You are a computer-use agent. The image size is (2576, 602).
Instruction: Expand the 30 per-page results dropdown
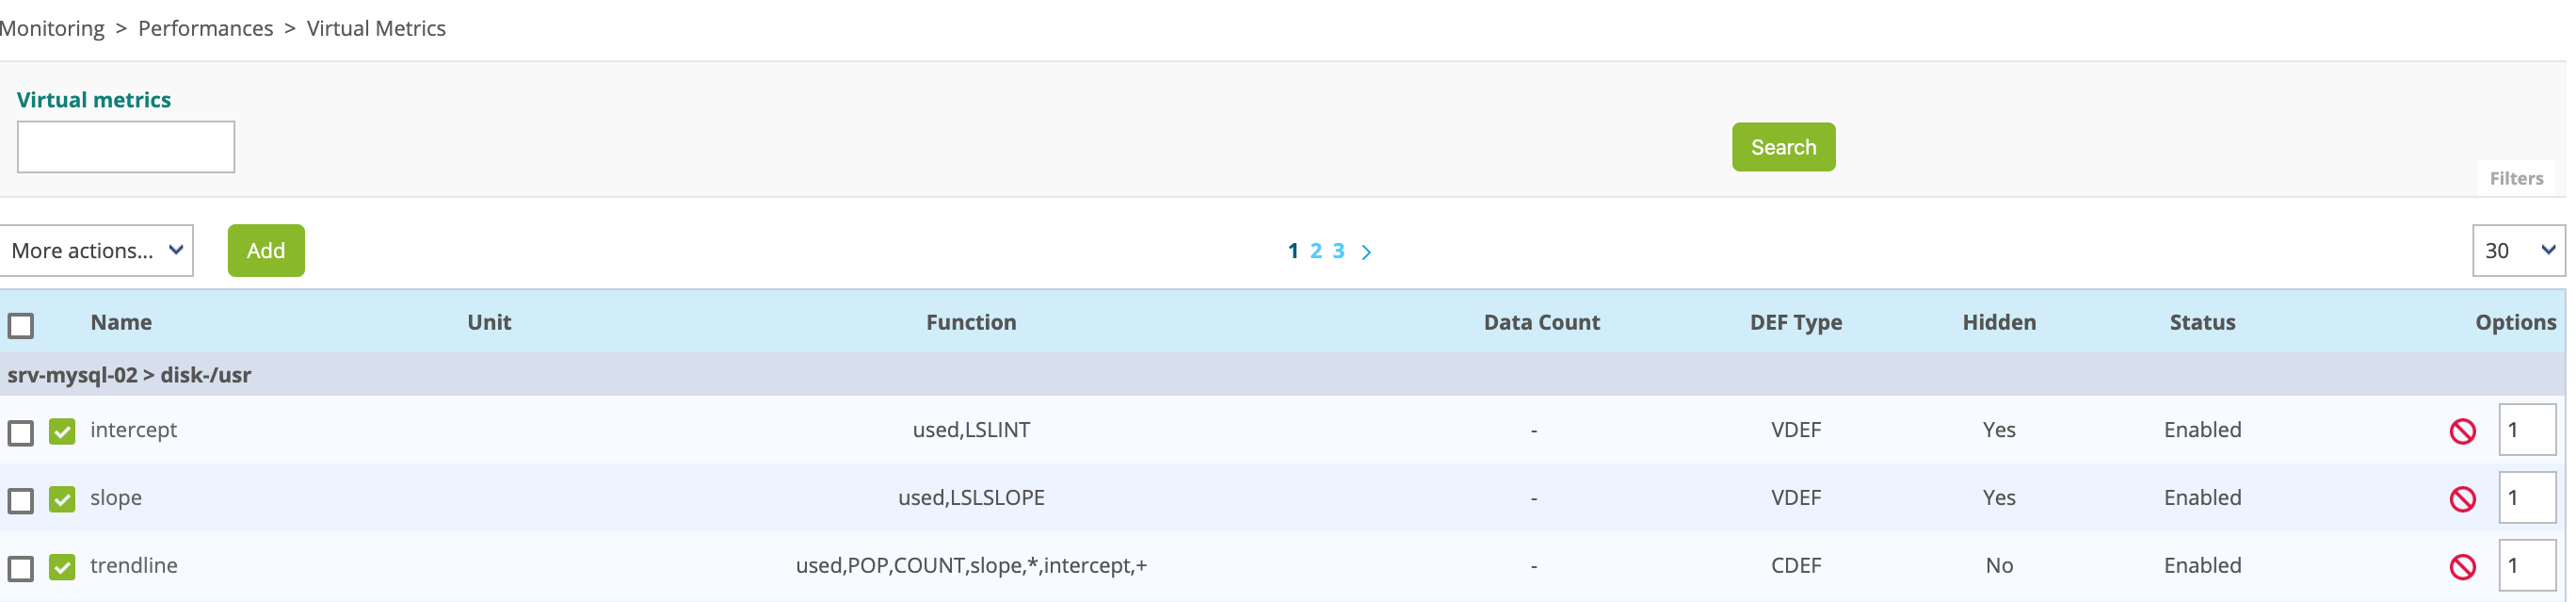2518,251
